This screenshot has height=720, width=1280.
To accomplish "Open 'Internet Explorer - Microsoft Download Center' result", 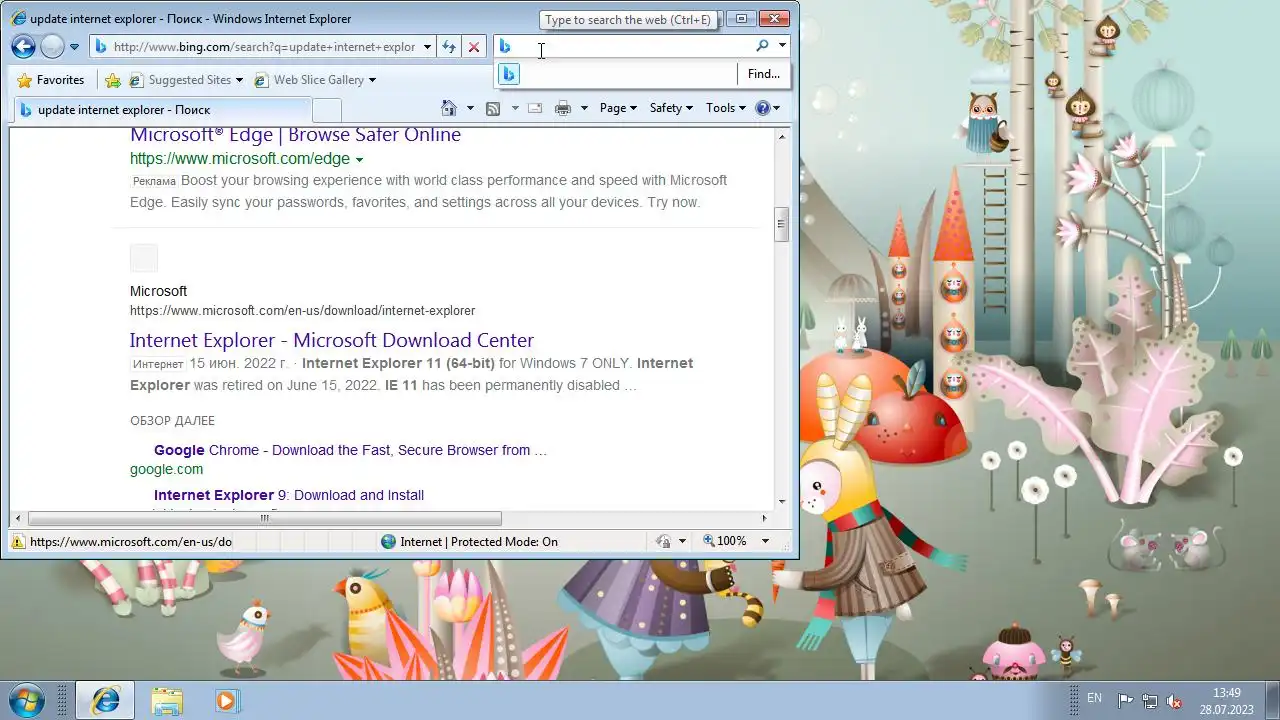I will pos(332,340).
